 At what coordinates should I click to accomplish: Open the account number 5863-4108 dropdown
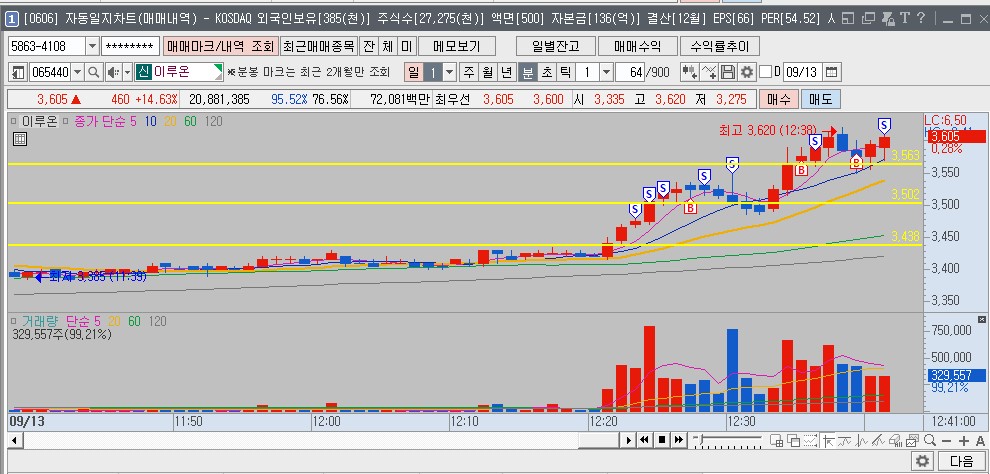pos(92,46)
